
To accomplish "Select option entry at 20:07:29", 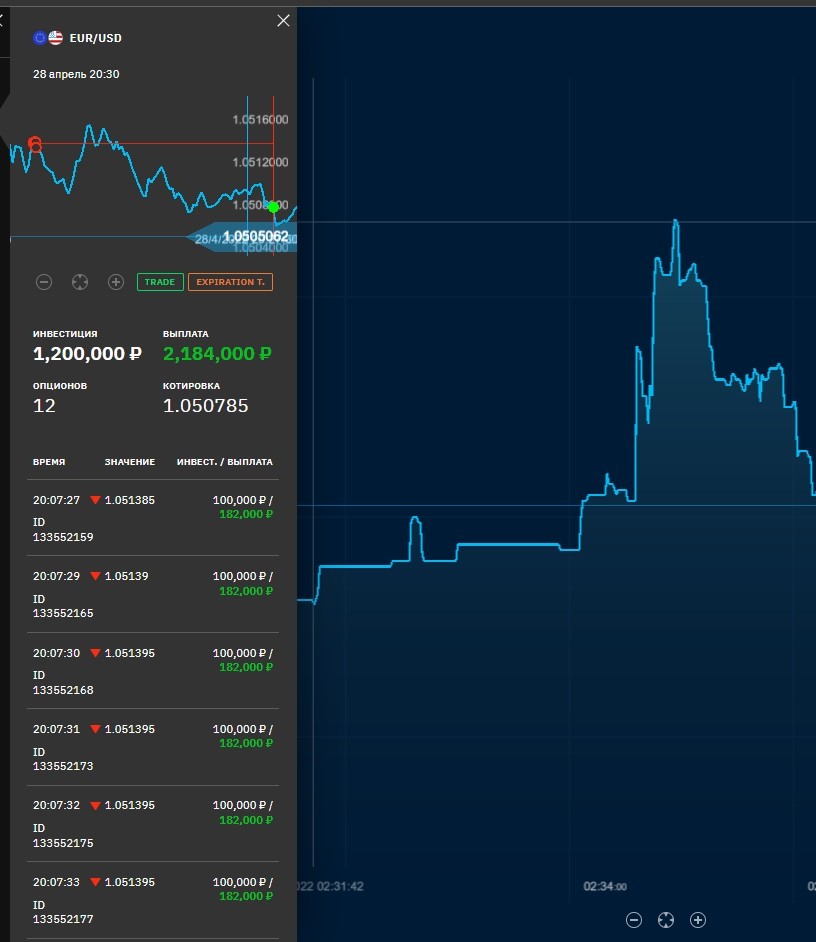I will 153,594.
